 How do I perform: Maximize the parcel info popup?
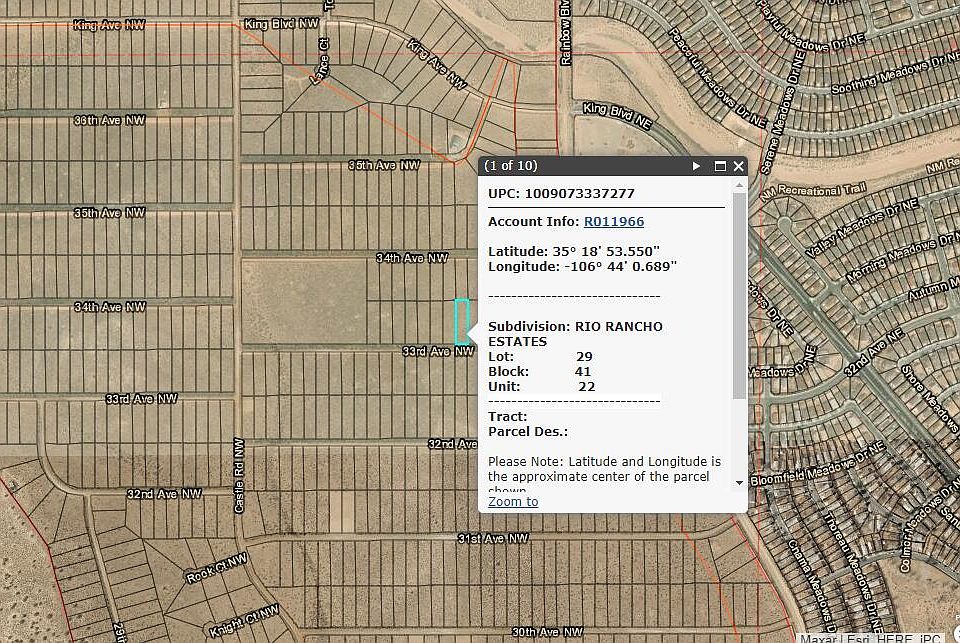(720, 166)
